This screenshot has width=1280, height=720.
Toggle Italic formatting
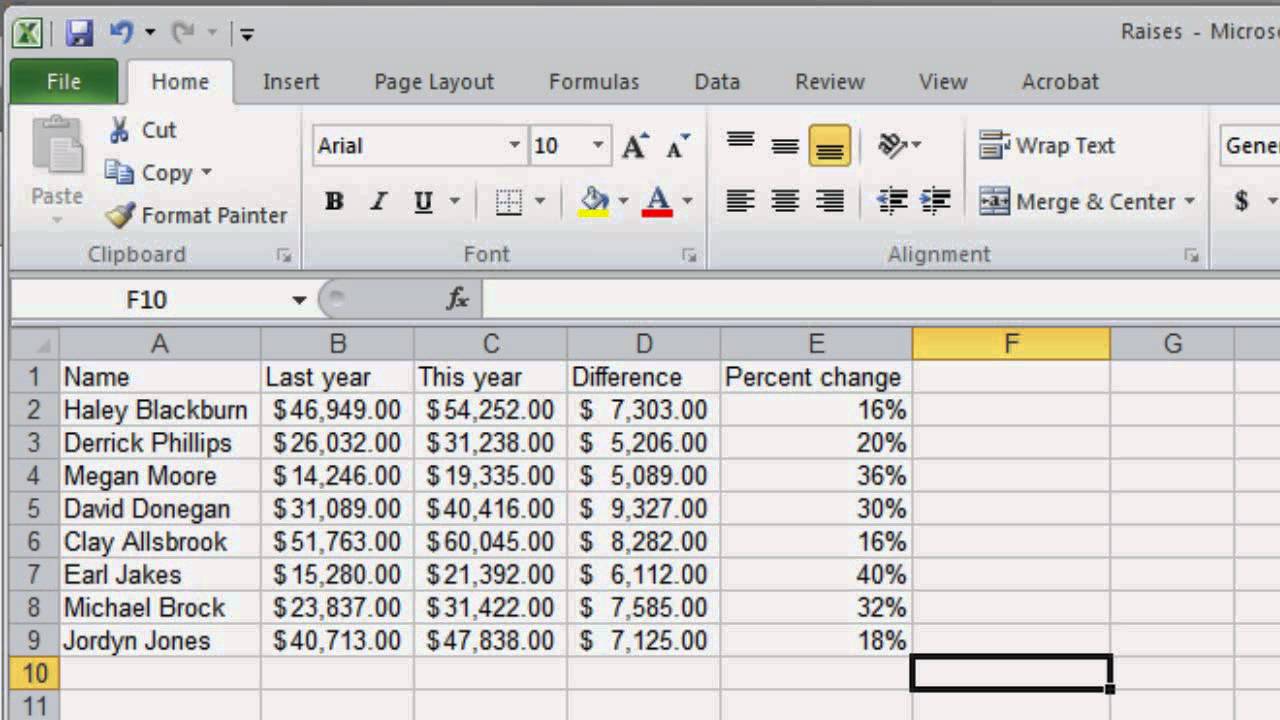pos(378,201)
